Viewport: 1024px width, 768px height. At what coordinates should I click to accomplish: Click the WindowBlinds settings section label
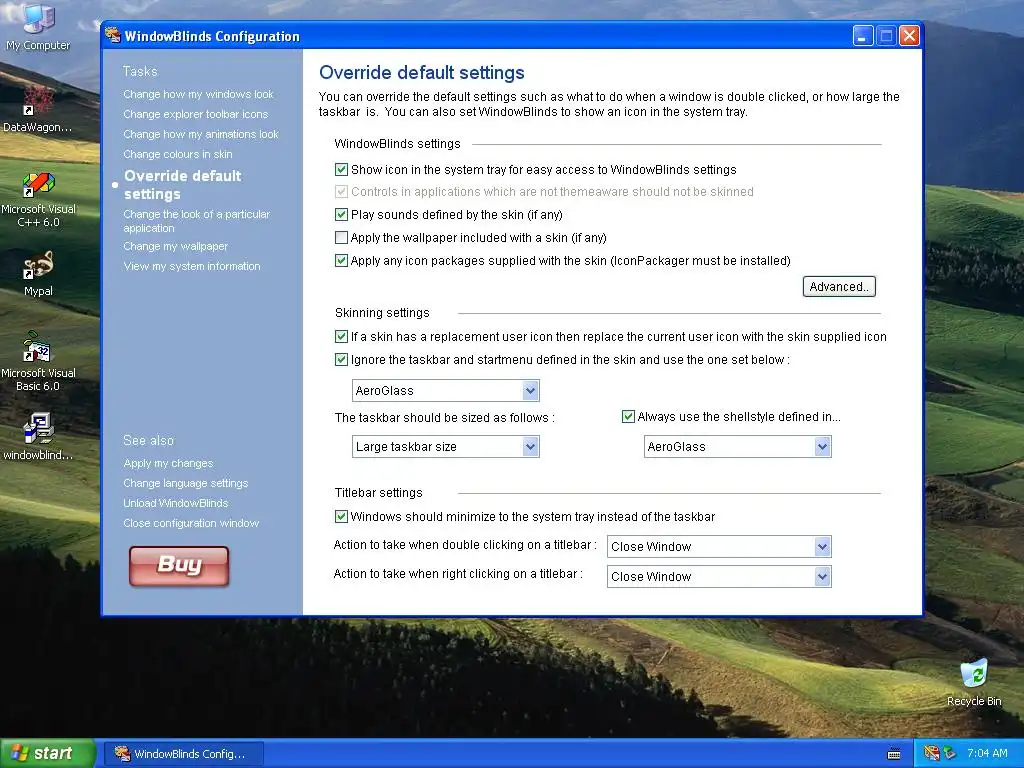[x=398, y=144]
